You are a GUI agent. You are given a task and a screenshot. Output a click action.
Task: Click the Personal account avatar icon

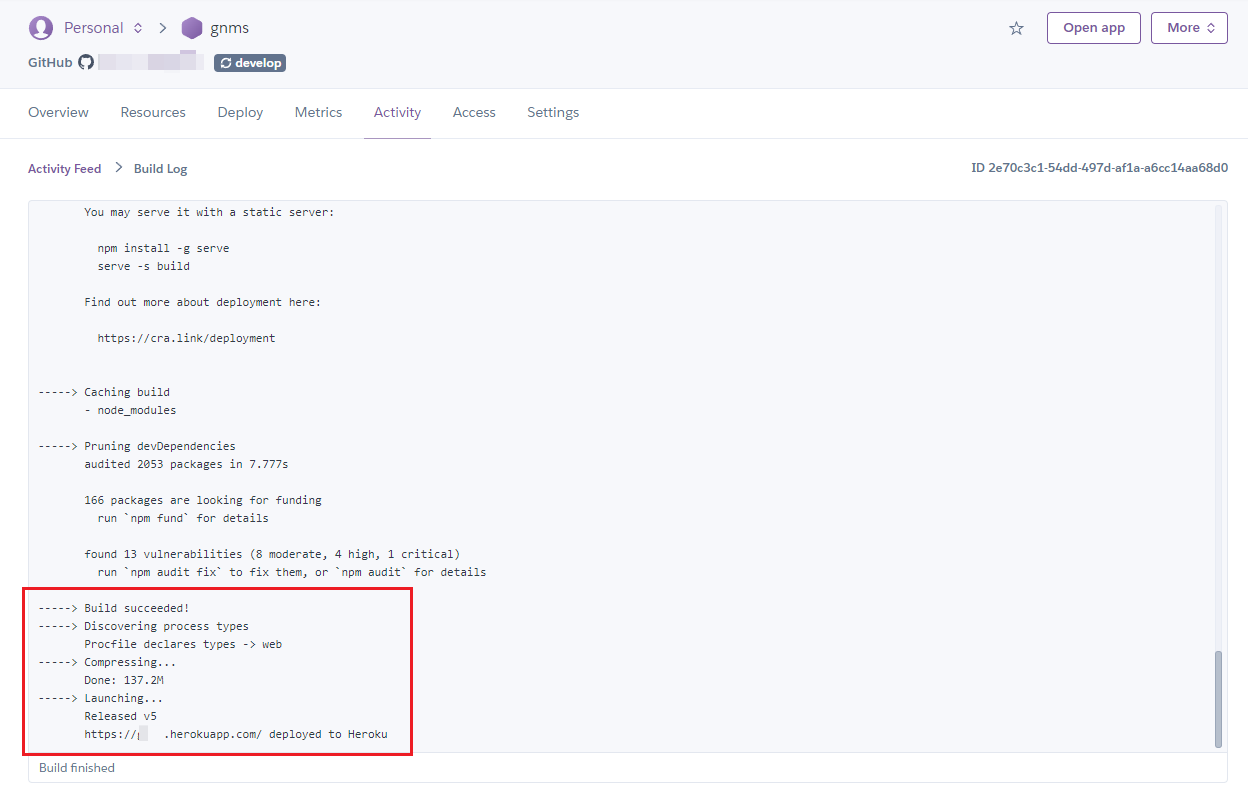tap(41, 28)
